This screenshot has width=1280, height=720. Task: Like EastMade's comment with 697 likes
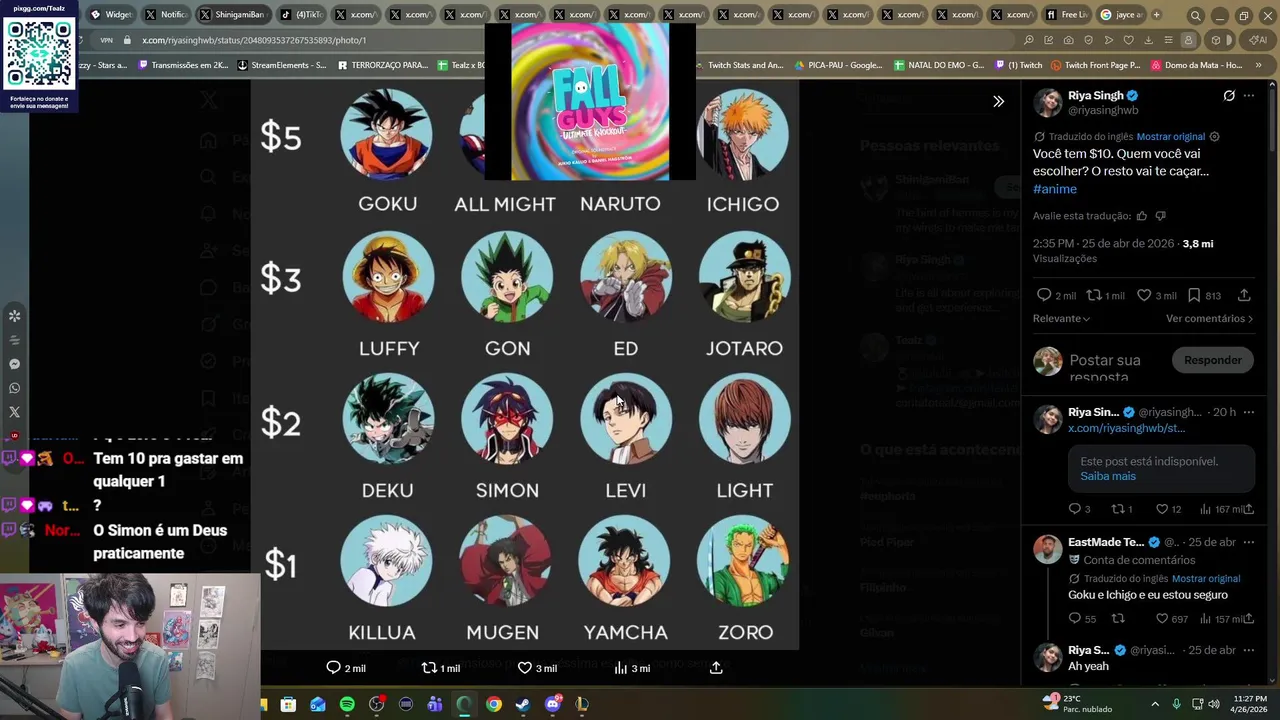click(1162, 619)
